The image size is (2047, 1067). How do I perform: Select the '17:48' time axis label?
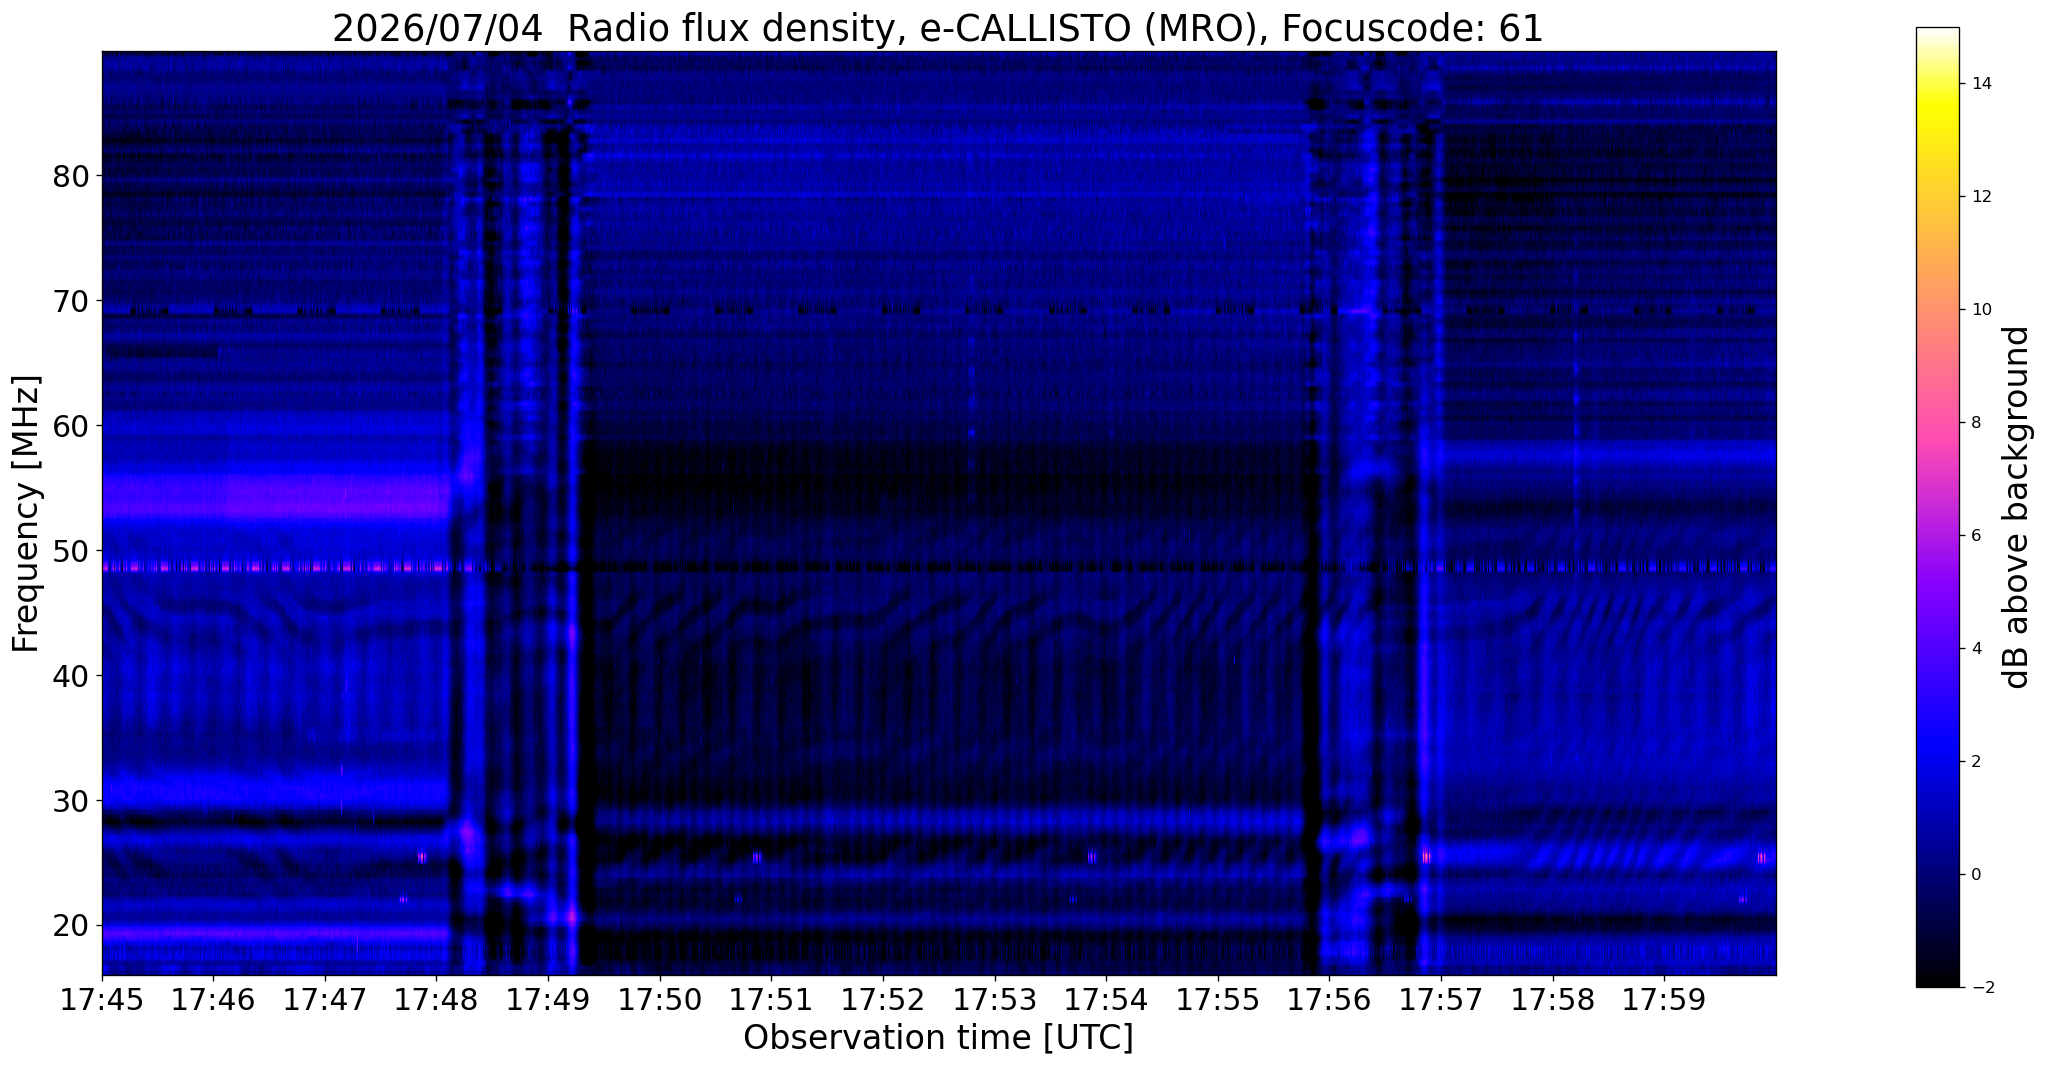(x=437, y=1001)
